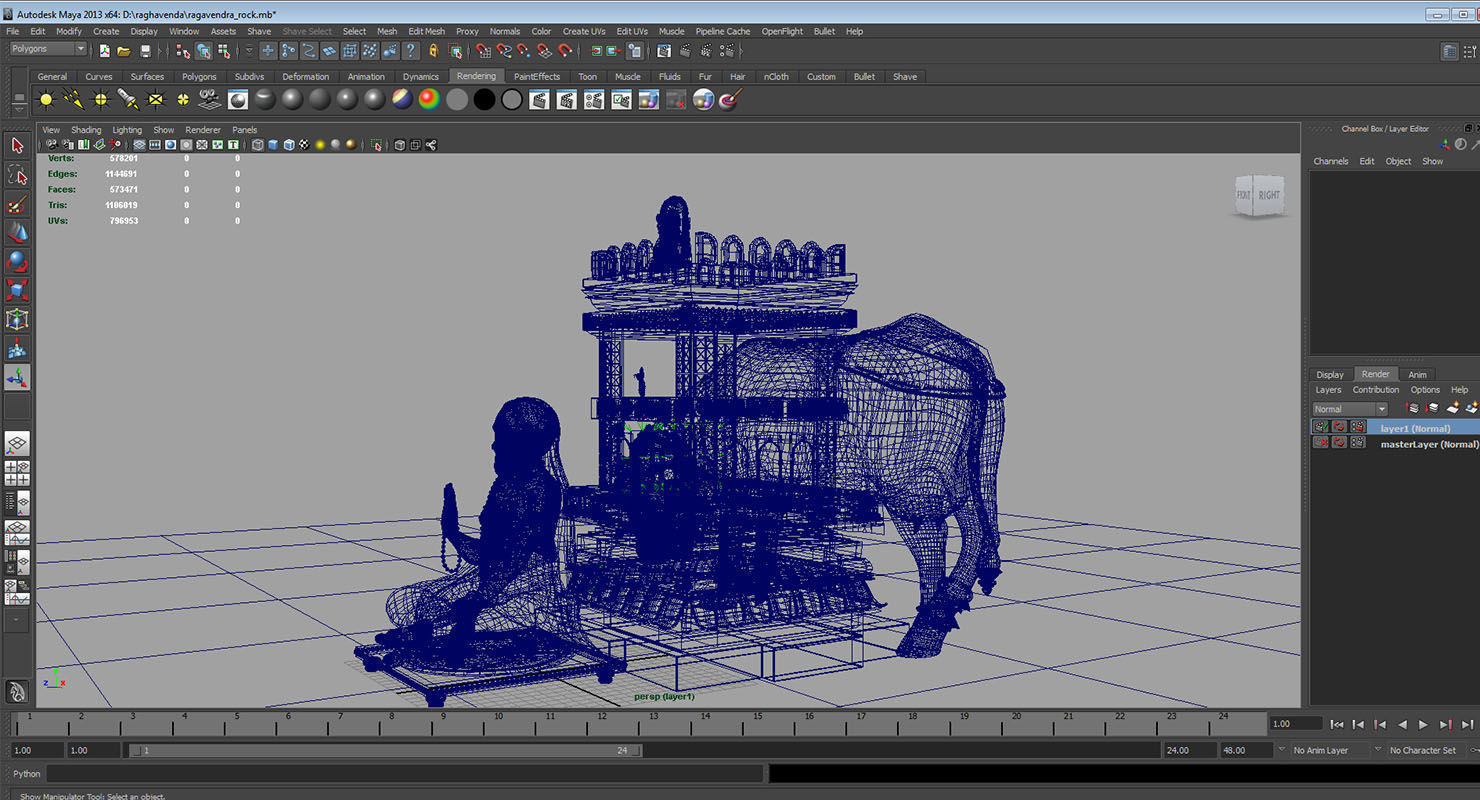
Task: Open the viewport Shading menu
Action: (x=86, y=130)
